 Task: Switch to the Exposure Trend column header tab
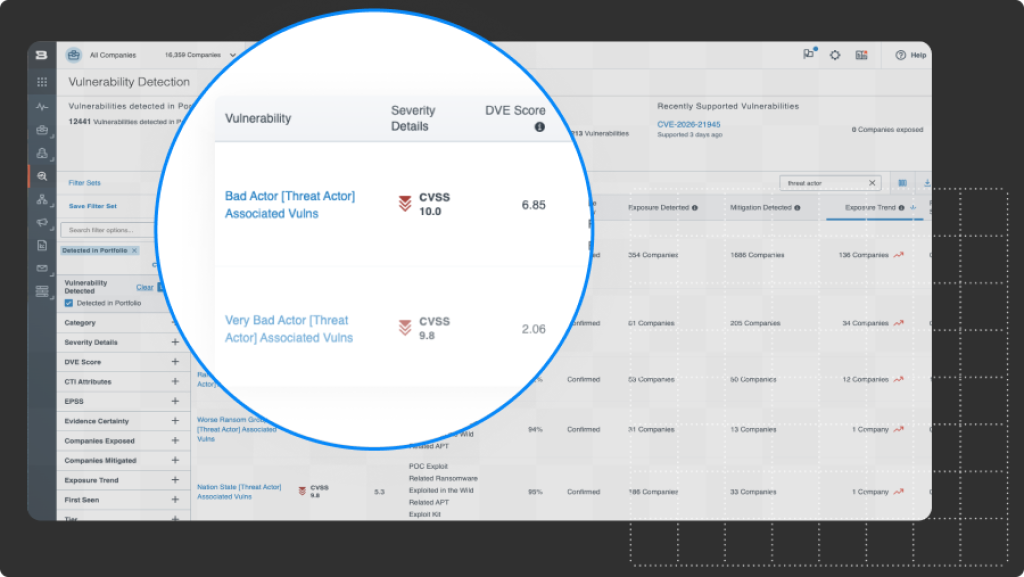[x=871, y=208]
